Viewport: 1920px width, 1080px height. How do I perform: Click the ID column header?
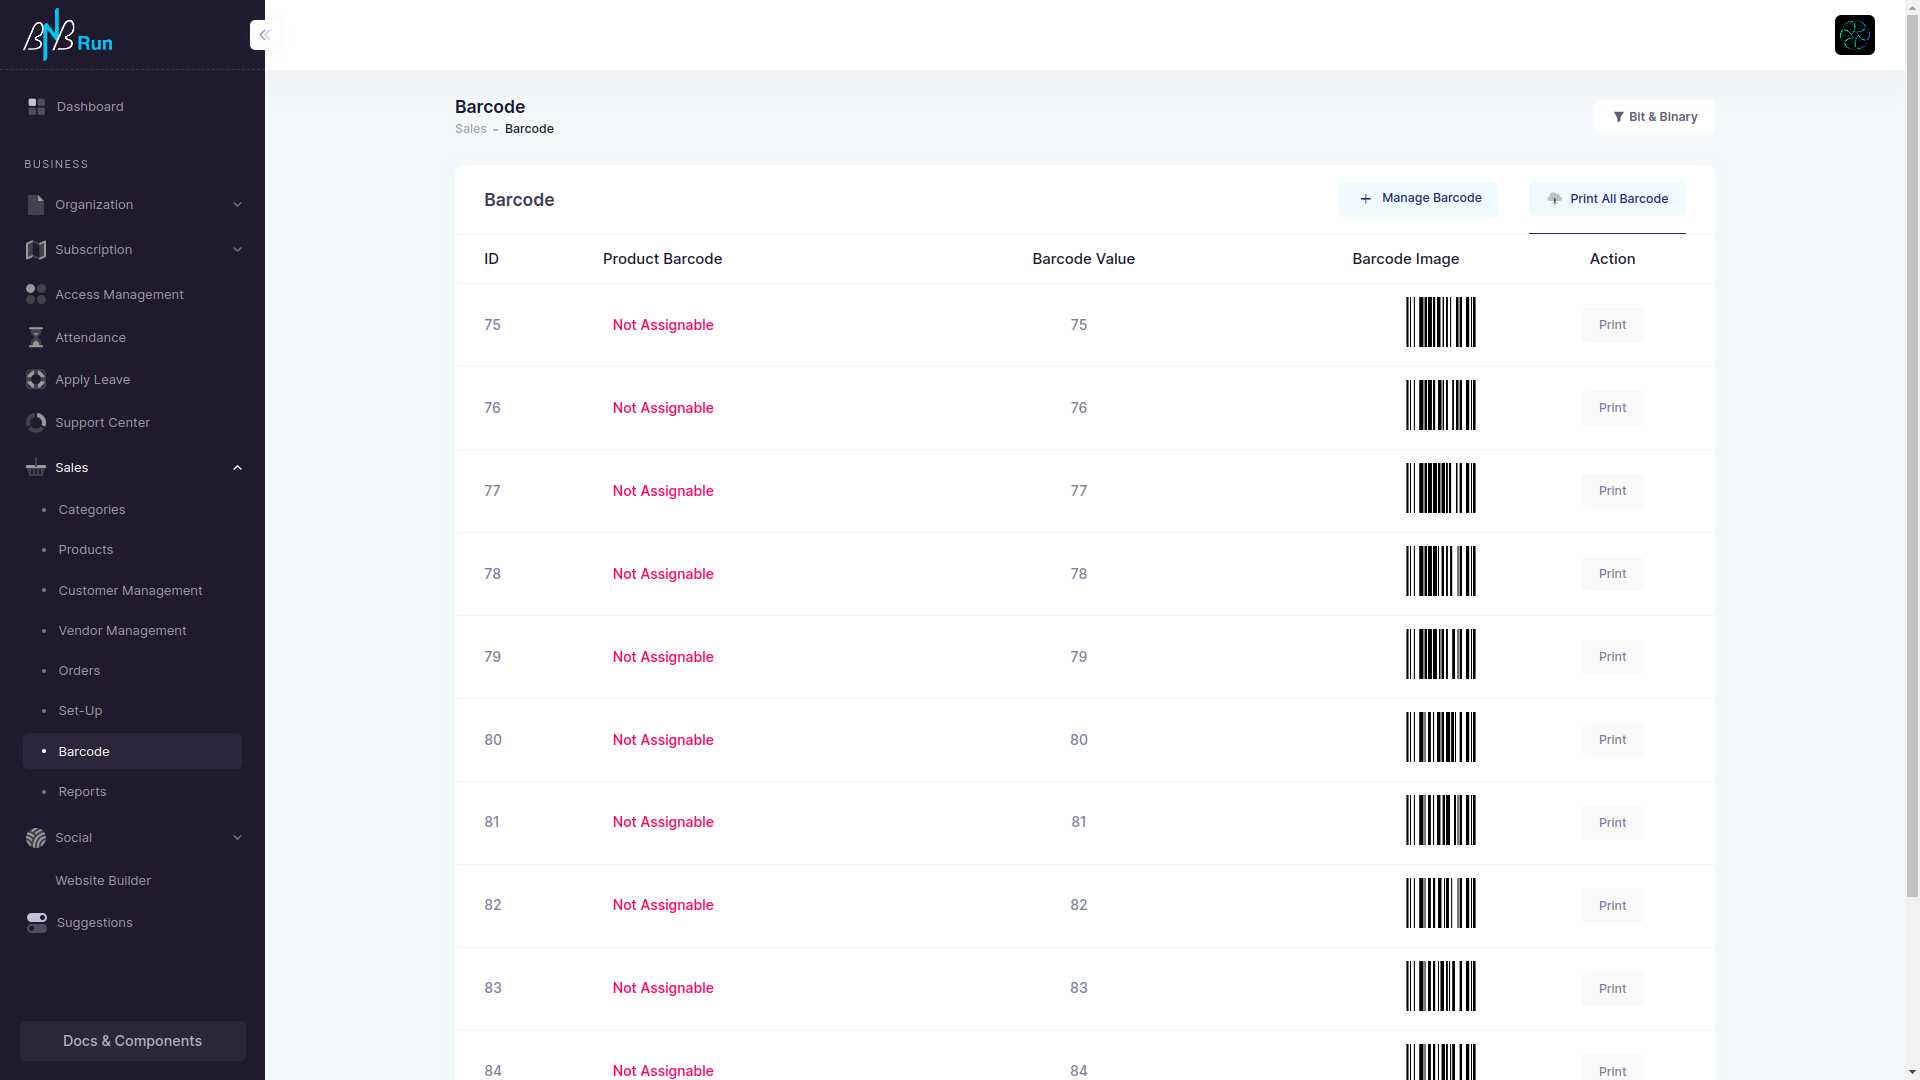491,259
